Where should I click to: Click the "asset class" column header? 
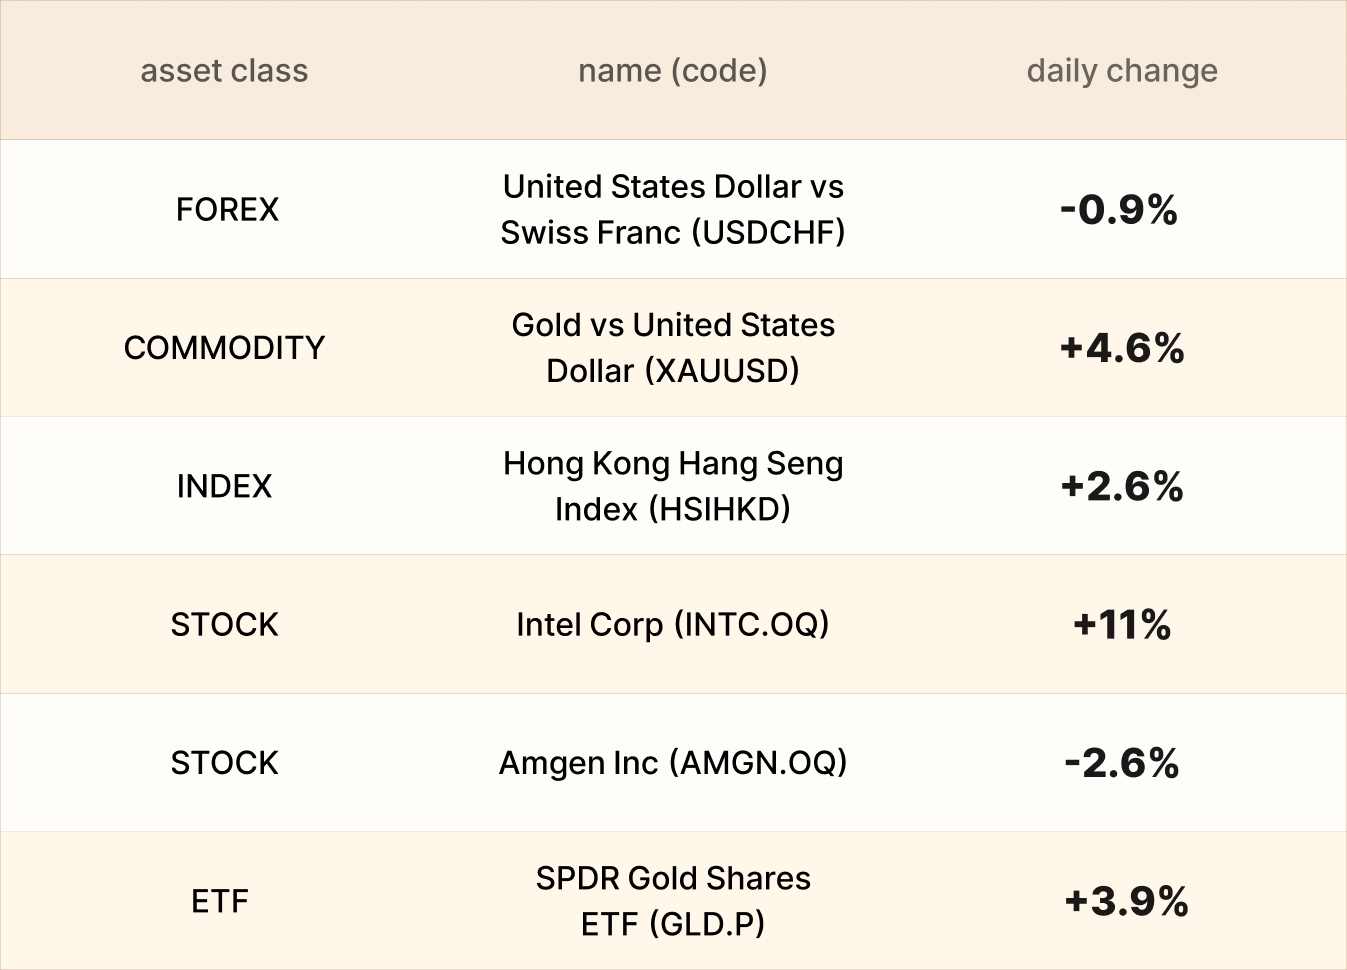[x=224, y=71]
